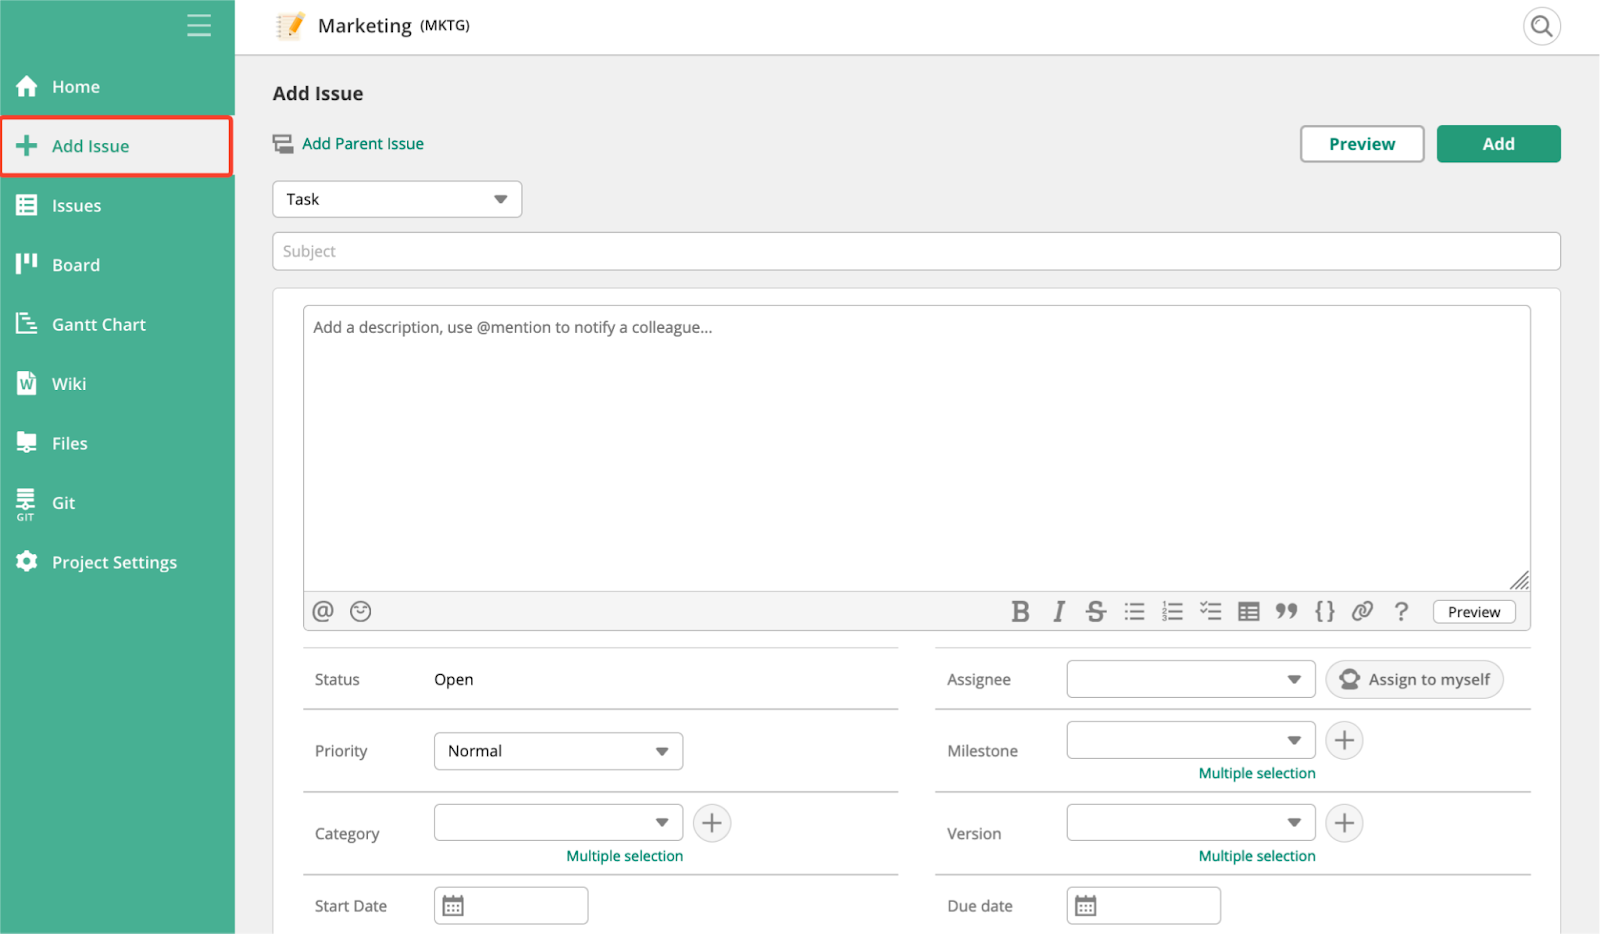Open Gantt Chart from sidebar
The height and width of the screenshot is (934, 1600).
117,324
